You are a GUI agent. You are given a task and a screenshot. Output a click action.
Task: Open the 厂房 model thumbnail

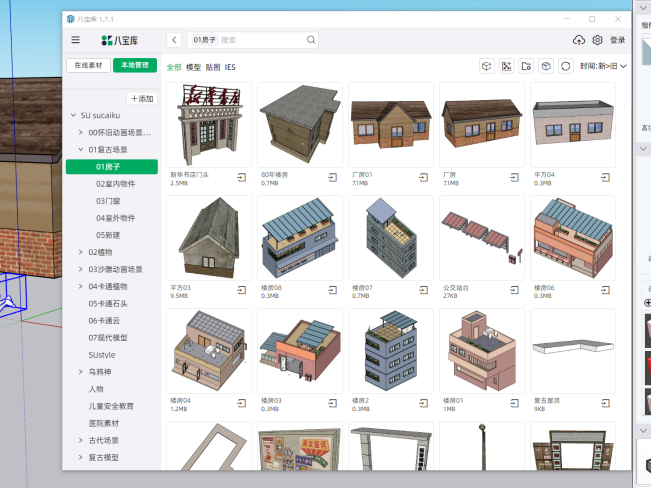click(x=482, y=125)
